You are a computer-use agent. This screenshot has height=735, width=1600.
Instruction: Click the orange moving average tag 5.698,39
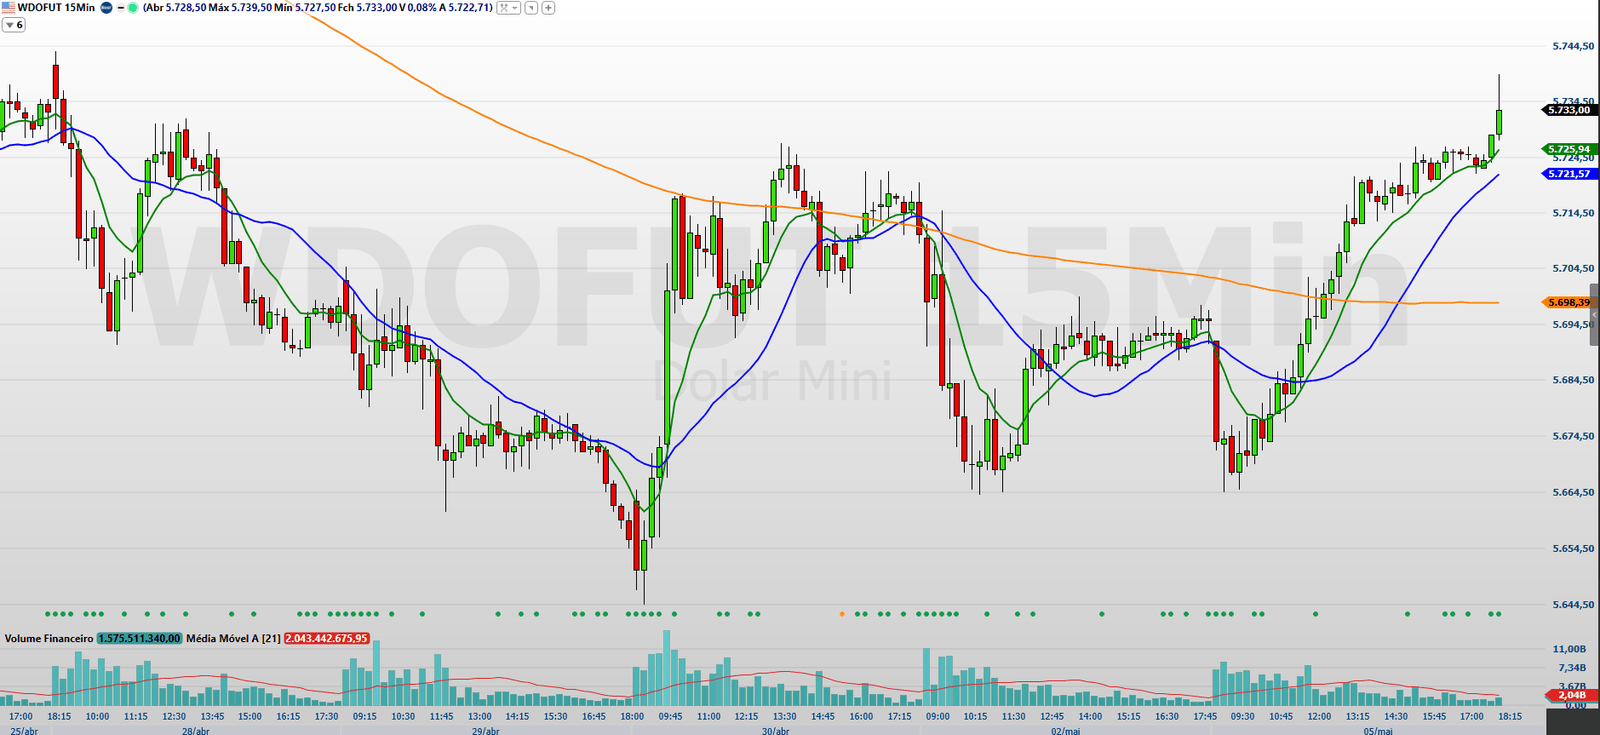1567,302
